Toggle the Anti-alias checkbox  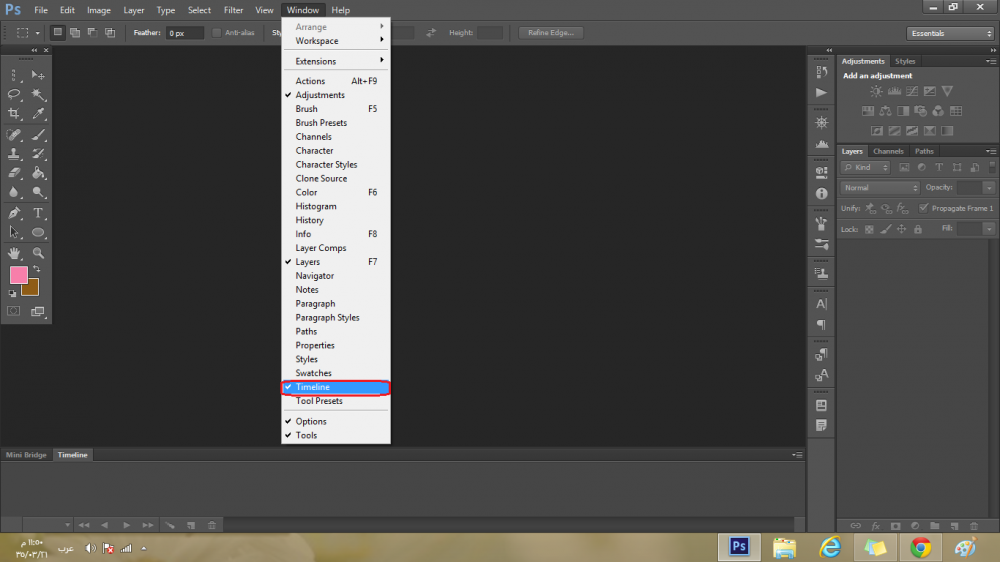pos(217,33)
